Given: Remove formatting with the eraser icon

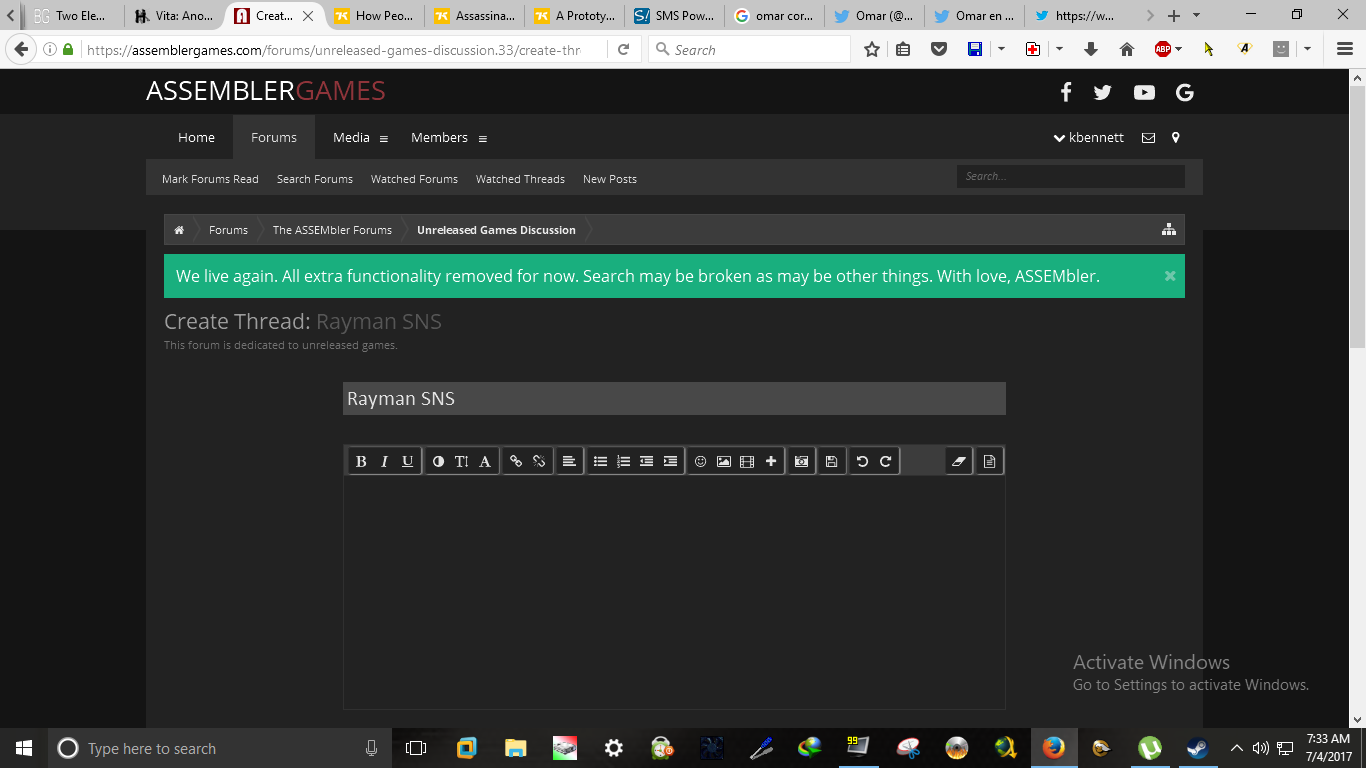Looking at the screenshot, I should 959,461.
